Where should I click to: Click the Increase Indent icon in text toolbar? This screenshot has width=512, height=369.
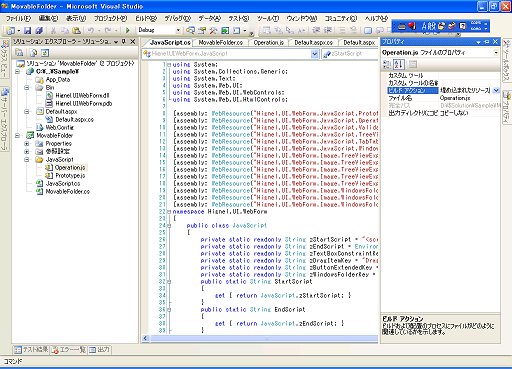(328, 30)
